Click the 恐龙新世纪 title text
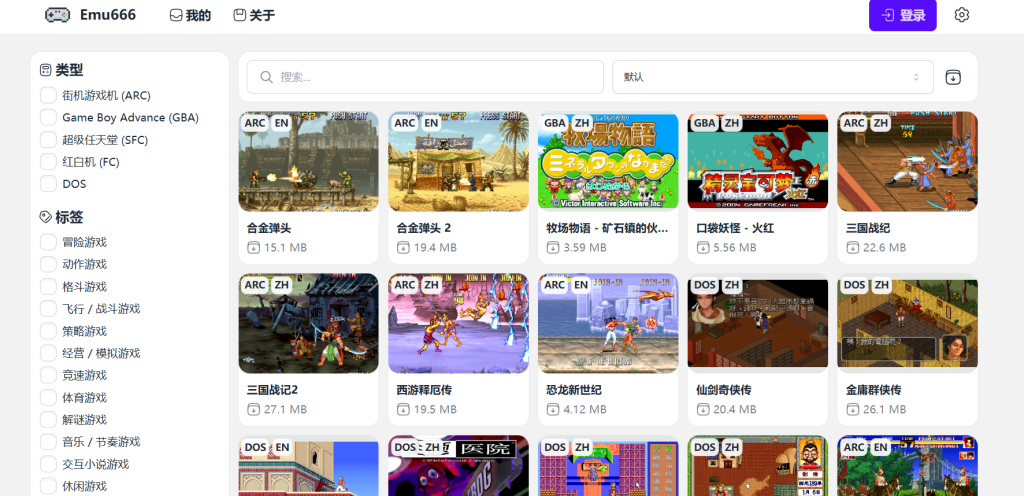This screenshot has width=1024, height=496. pyautogui.click(x=574, y=390)
